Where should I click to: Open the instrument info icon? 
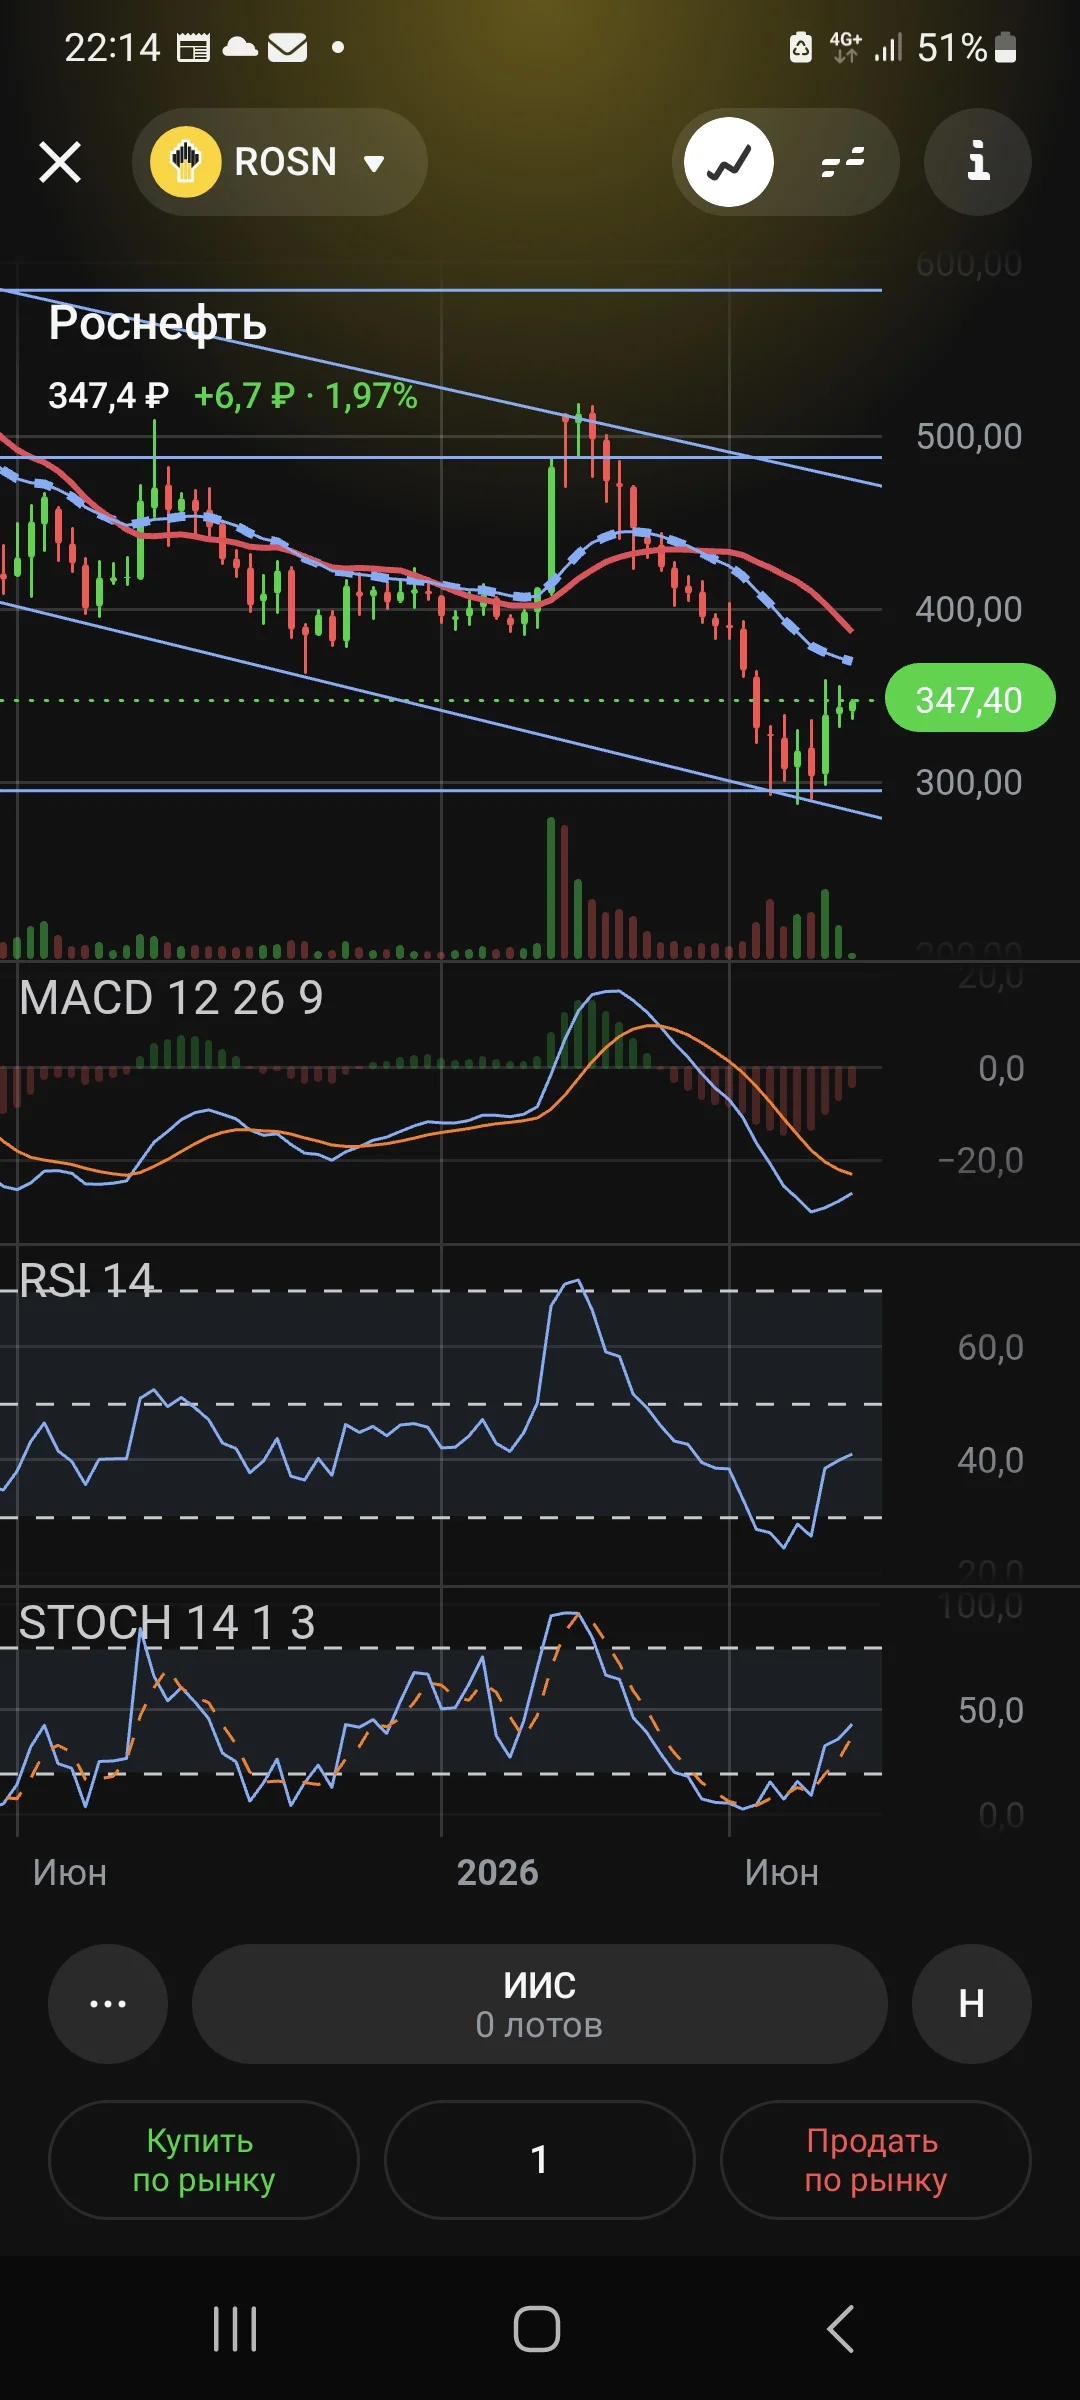pos(977,162)
